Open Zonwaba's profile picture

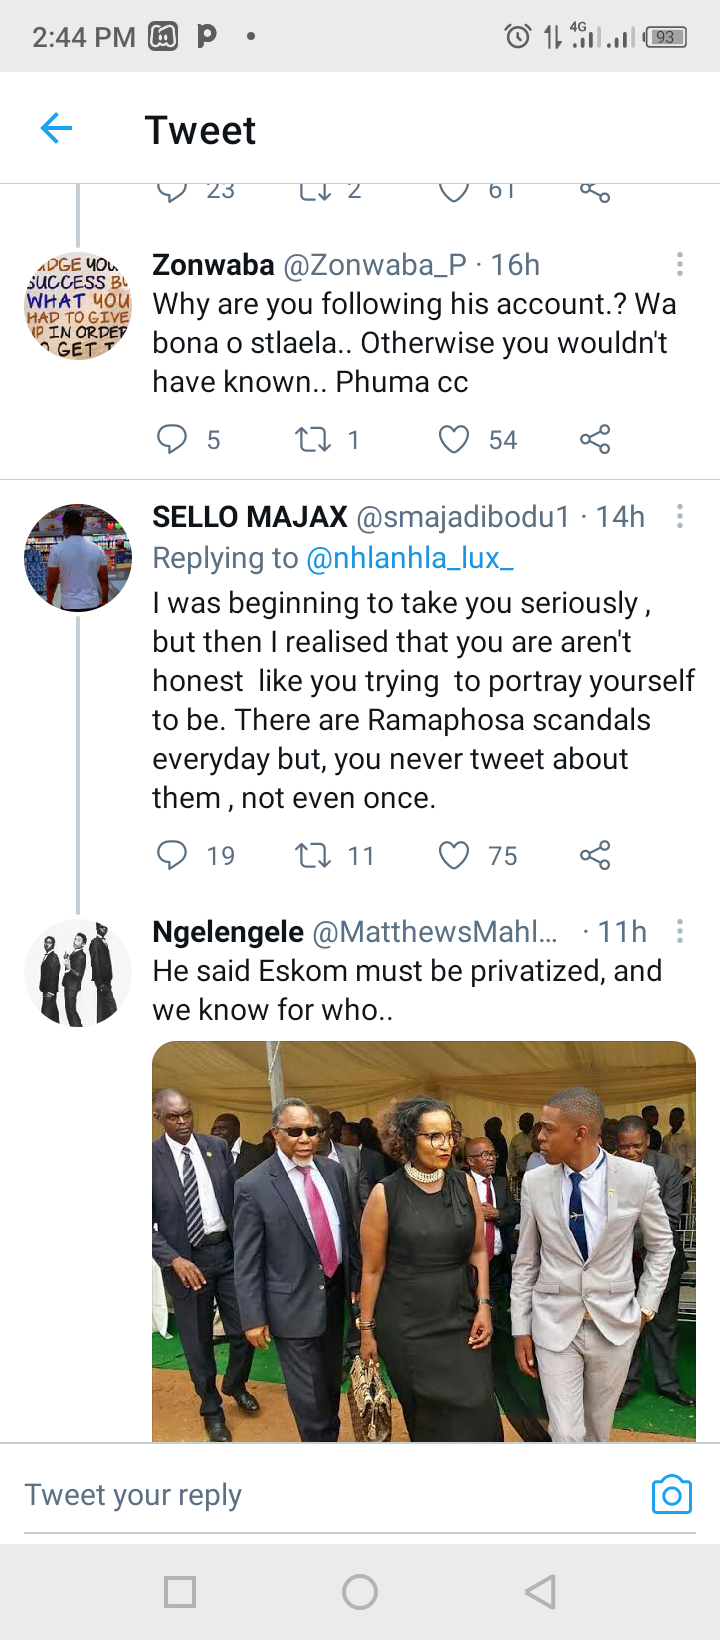[78, 306]
